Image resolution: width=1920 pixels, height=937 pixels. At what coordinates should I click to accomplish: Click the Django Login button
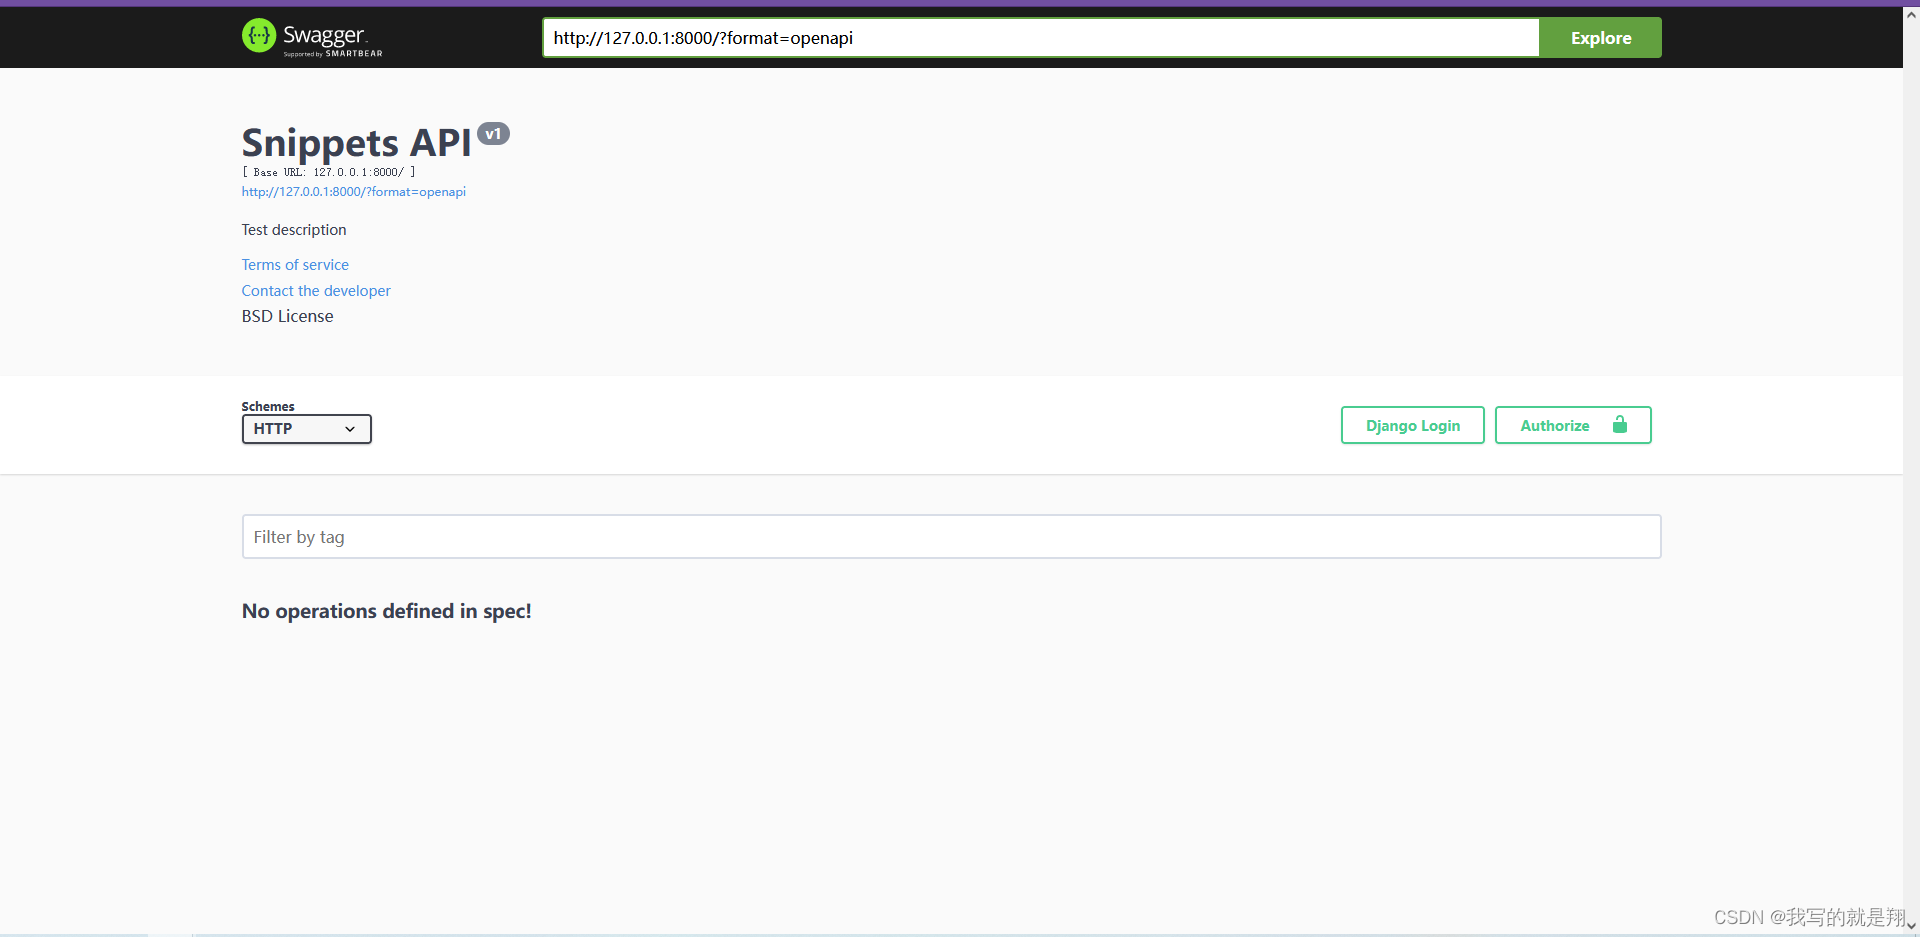[x=1412, y=425]
